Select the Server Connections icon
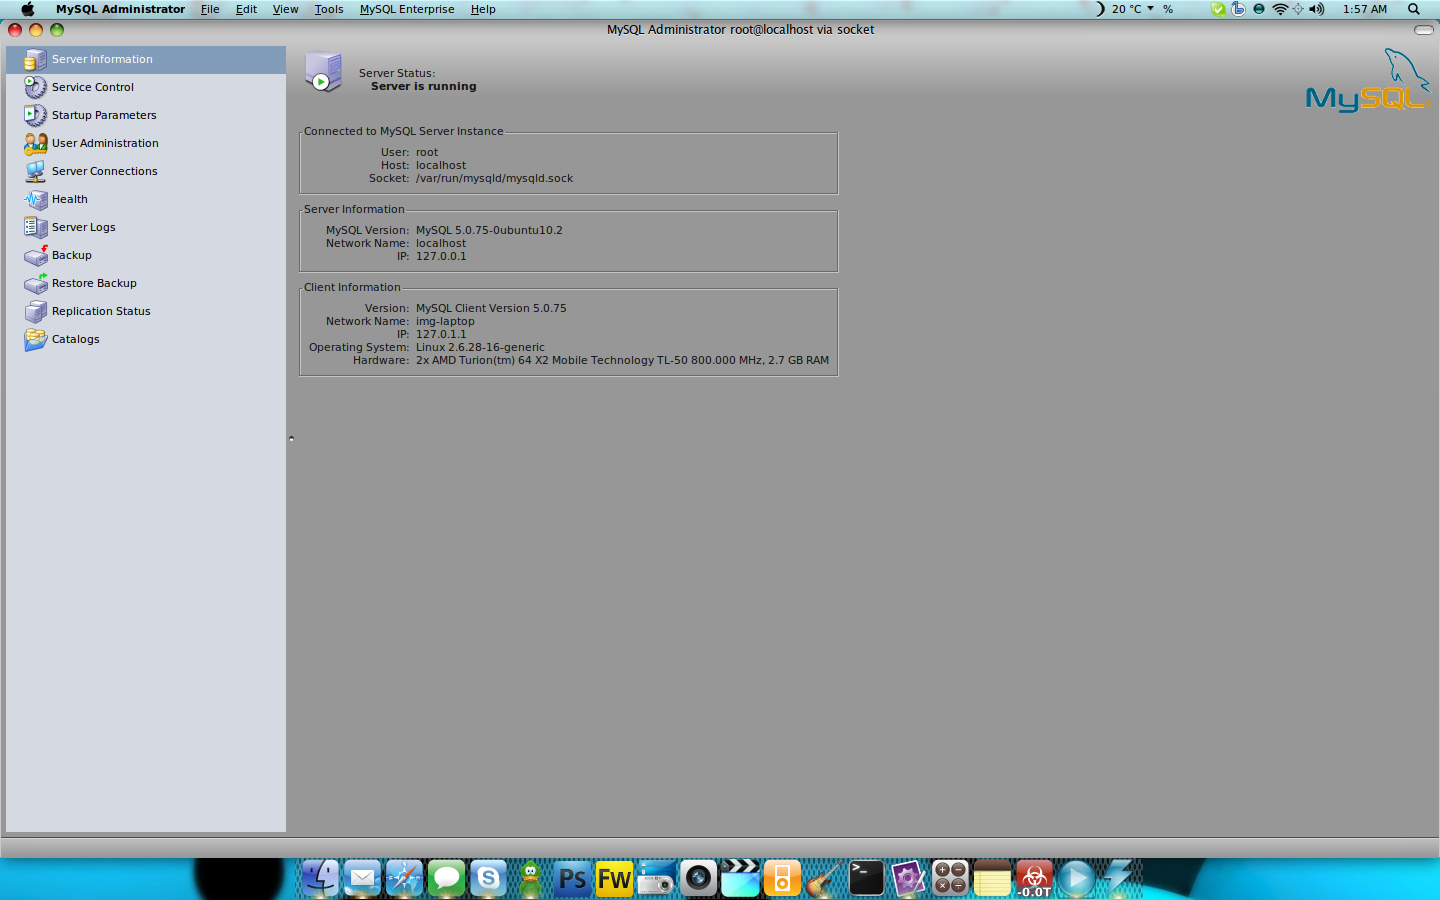 (x=35, y=171)
